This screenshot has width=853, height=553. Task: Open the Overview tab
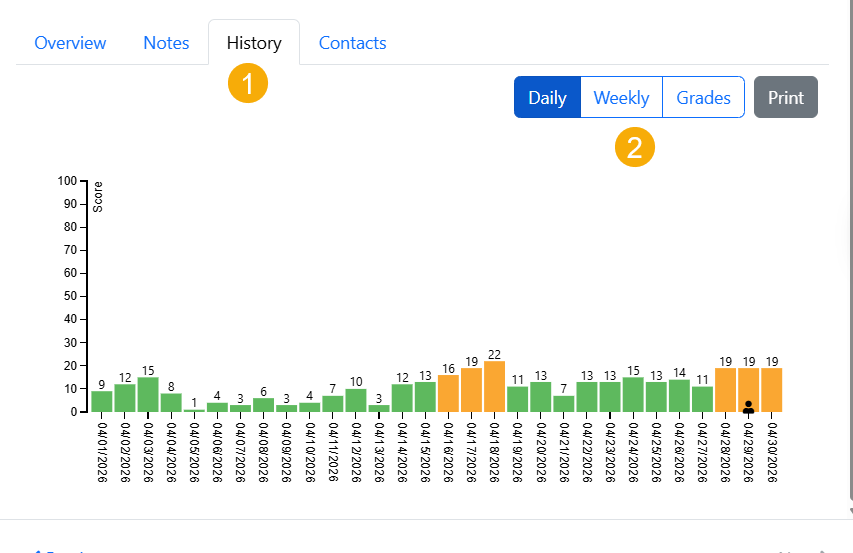[70, 43]
